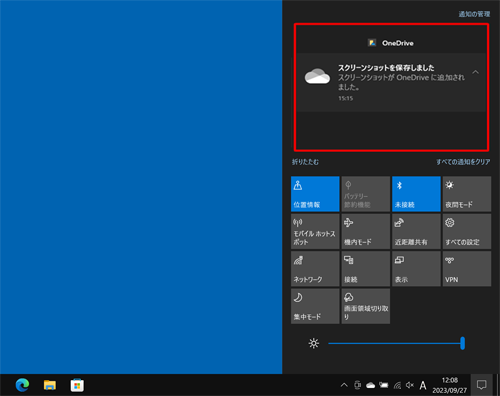The width and height of the screenshot is (500, 396).
Task: Toggle 近距離共有 nearby sharing tile
Action: point(416,231)
